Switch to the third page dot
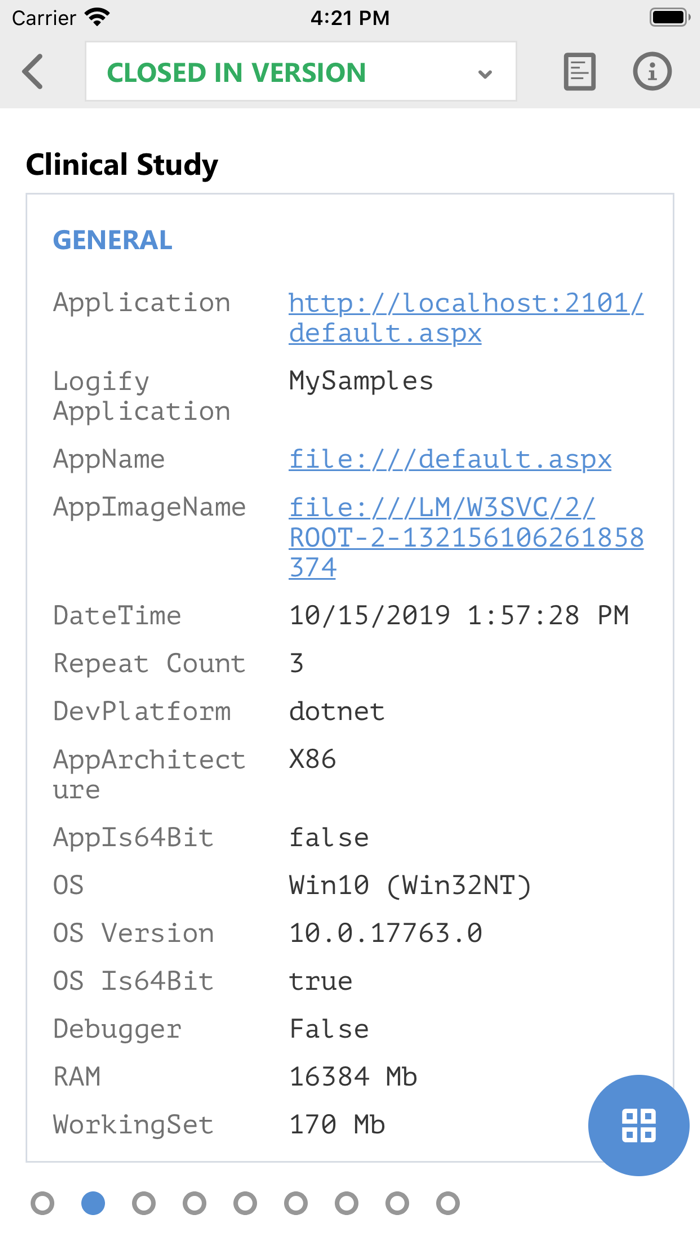 (x=144, y=1202)
